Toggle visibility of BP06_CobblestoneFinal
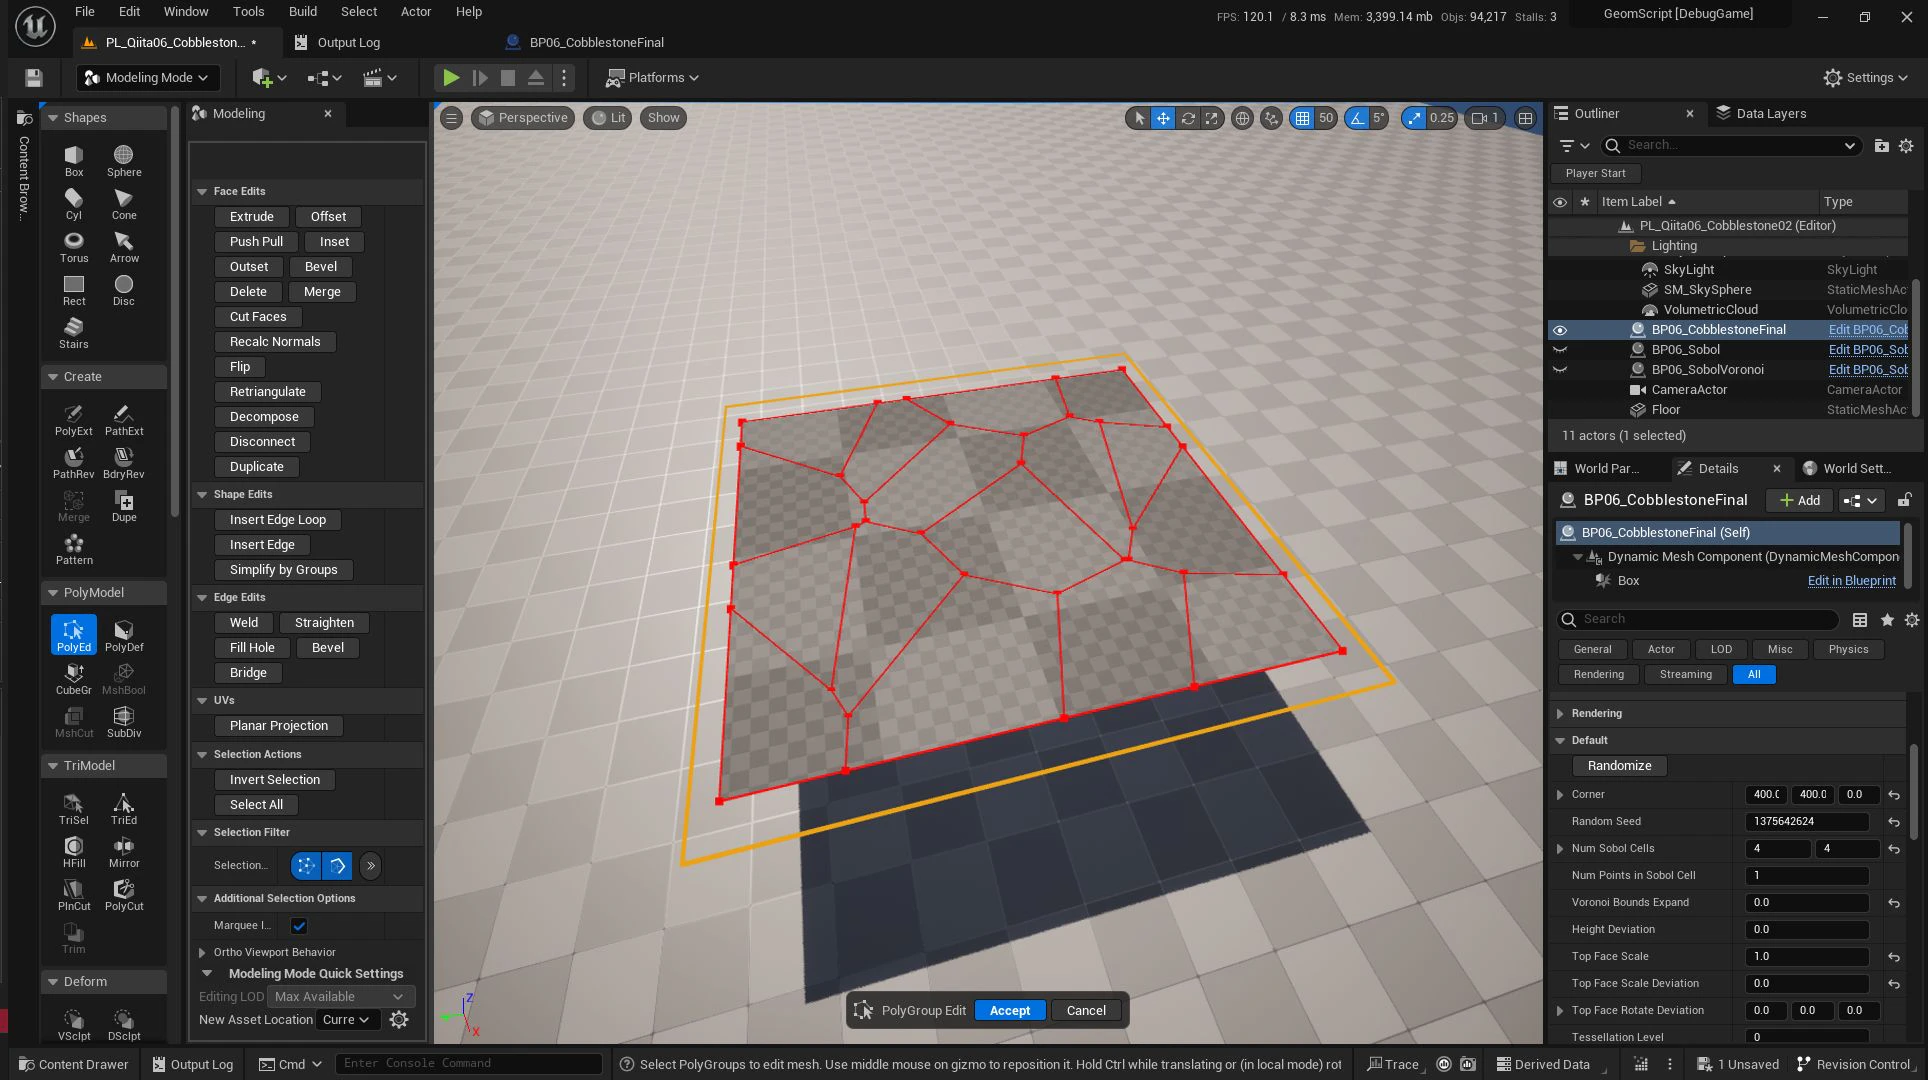 (1560, 330)
